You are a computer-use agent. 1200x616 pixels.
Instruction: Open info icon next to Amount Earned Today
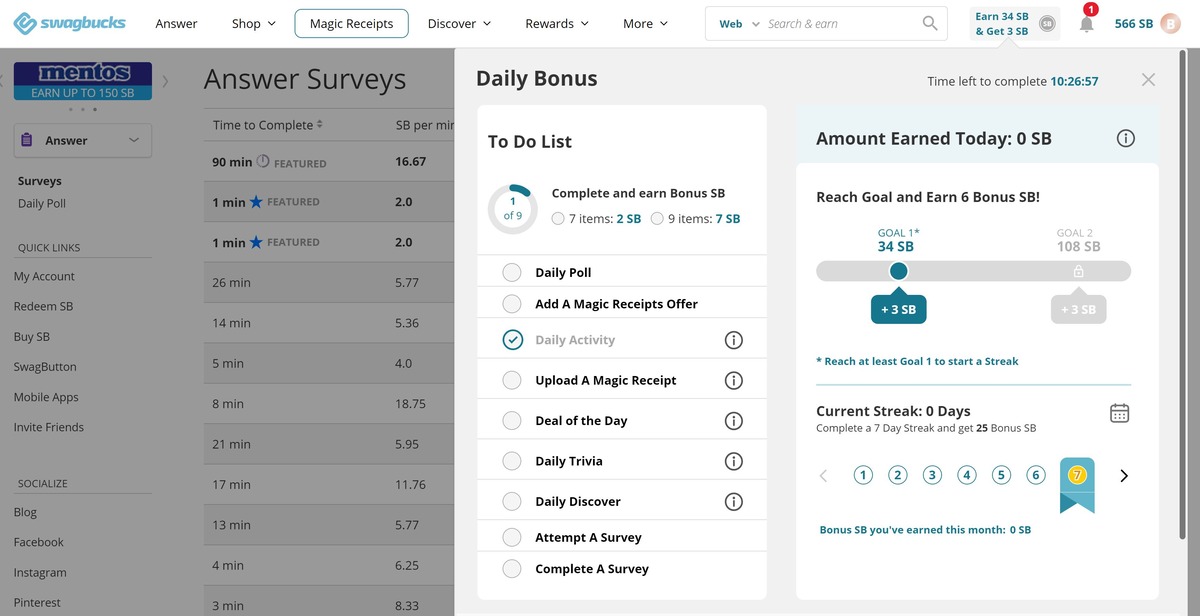(x=1125, y=139)
